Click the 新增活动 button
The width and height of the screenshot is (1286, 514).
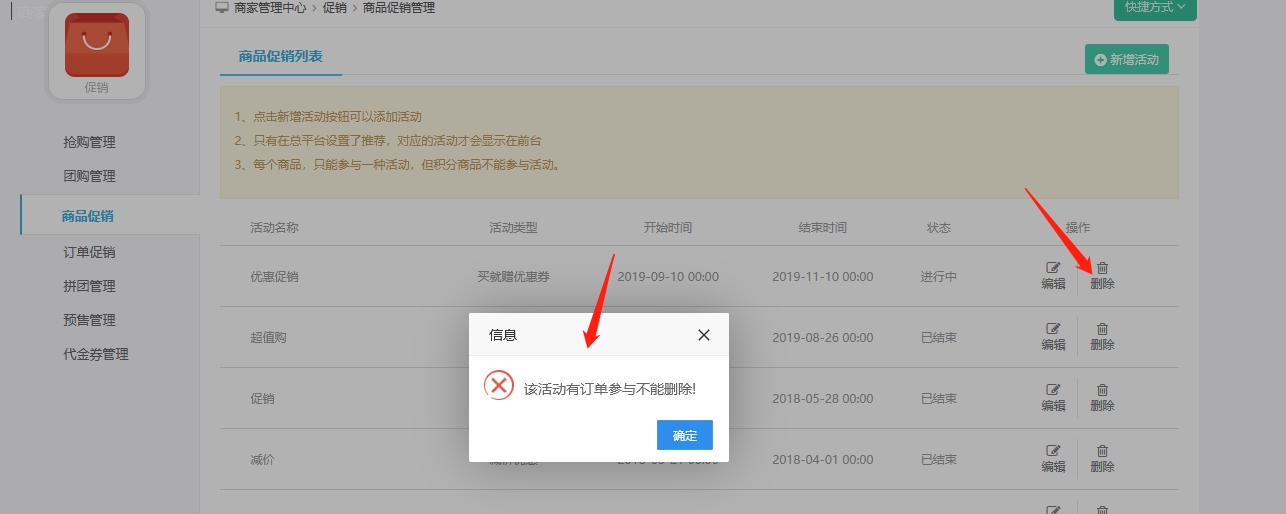(x=1127, y=59)
